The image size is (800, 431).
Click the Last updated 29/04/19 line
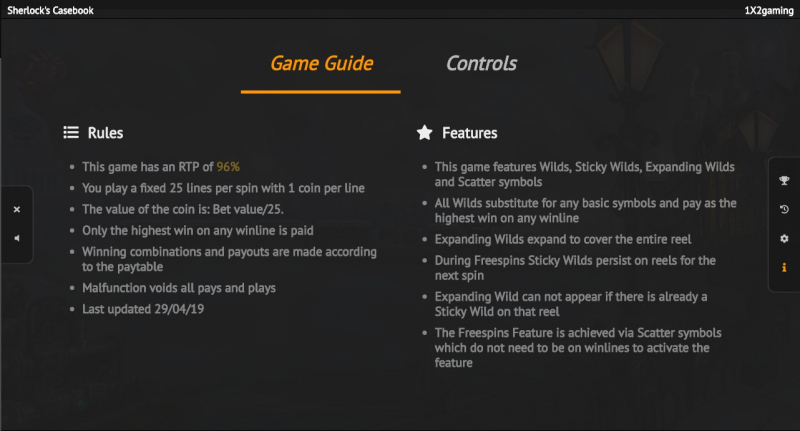pyautogui.click(x=143, y=309)
